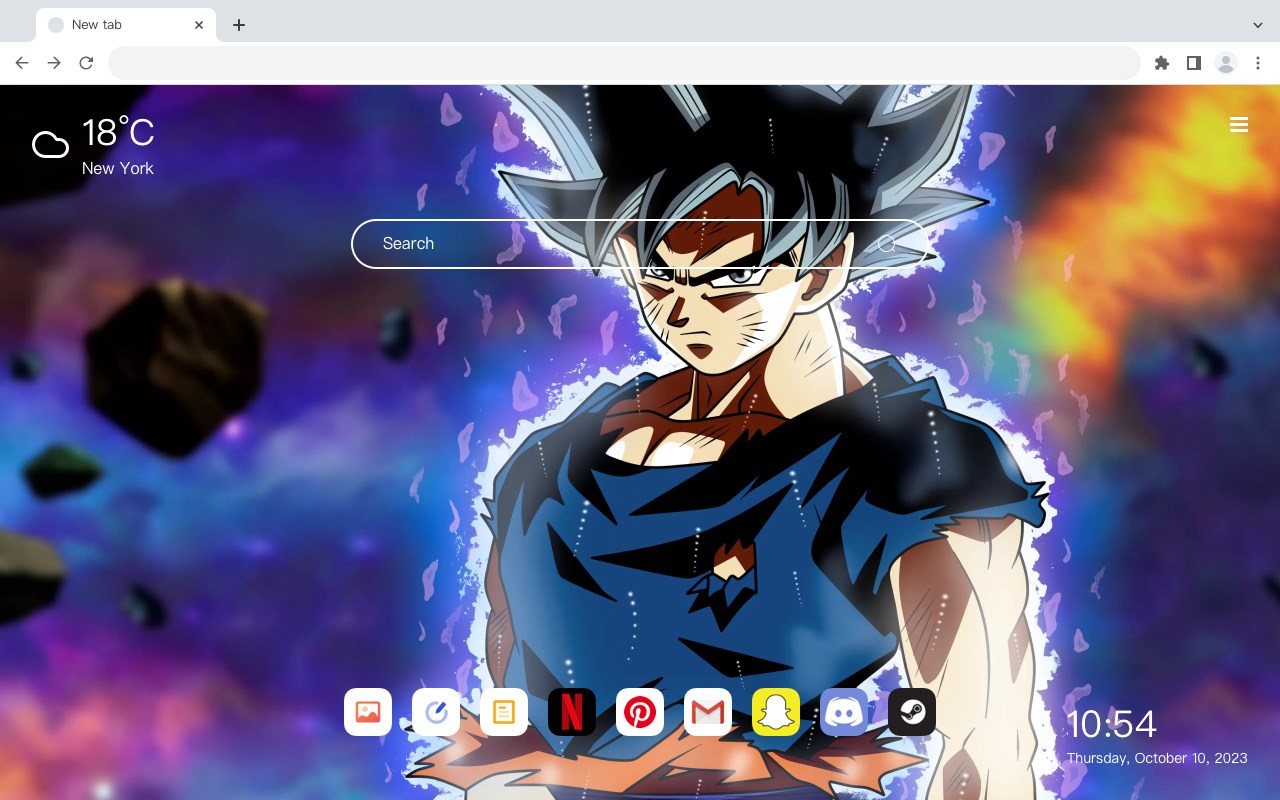Image resolution: width=1280 pixels, height=800 pixels.
Task: Open Chrome's three-dot menu
Action: coord(1258,63)
